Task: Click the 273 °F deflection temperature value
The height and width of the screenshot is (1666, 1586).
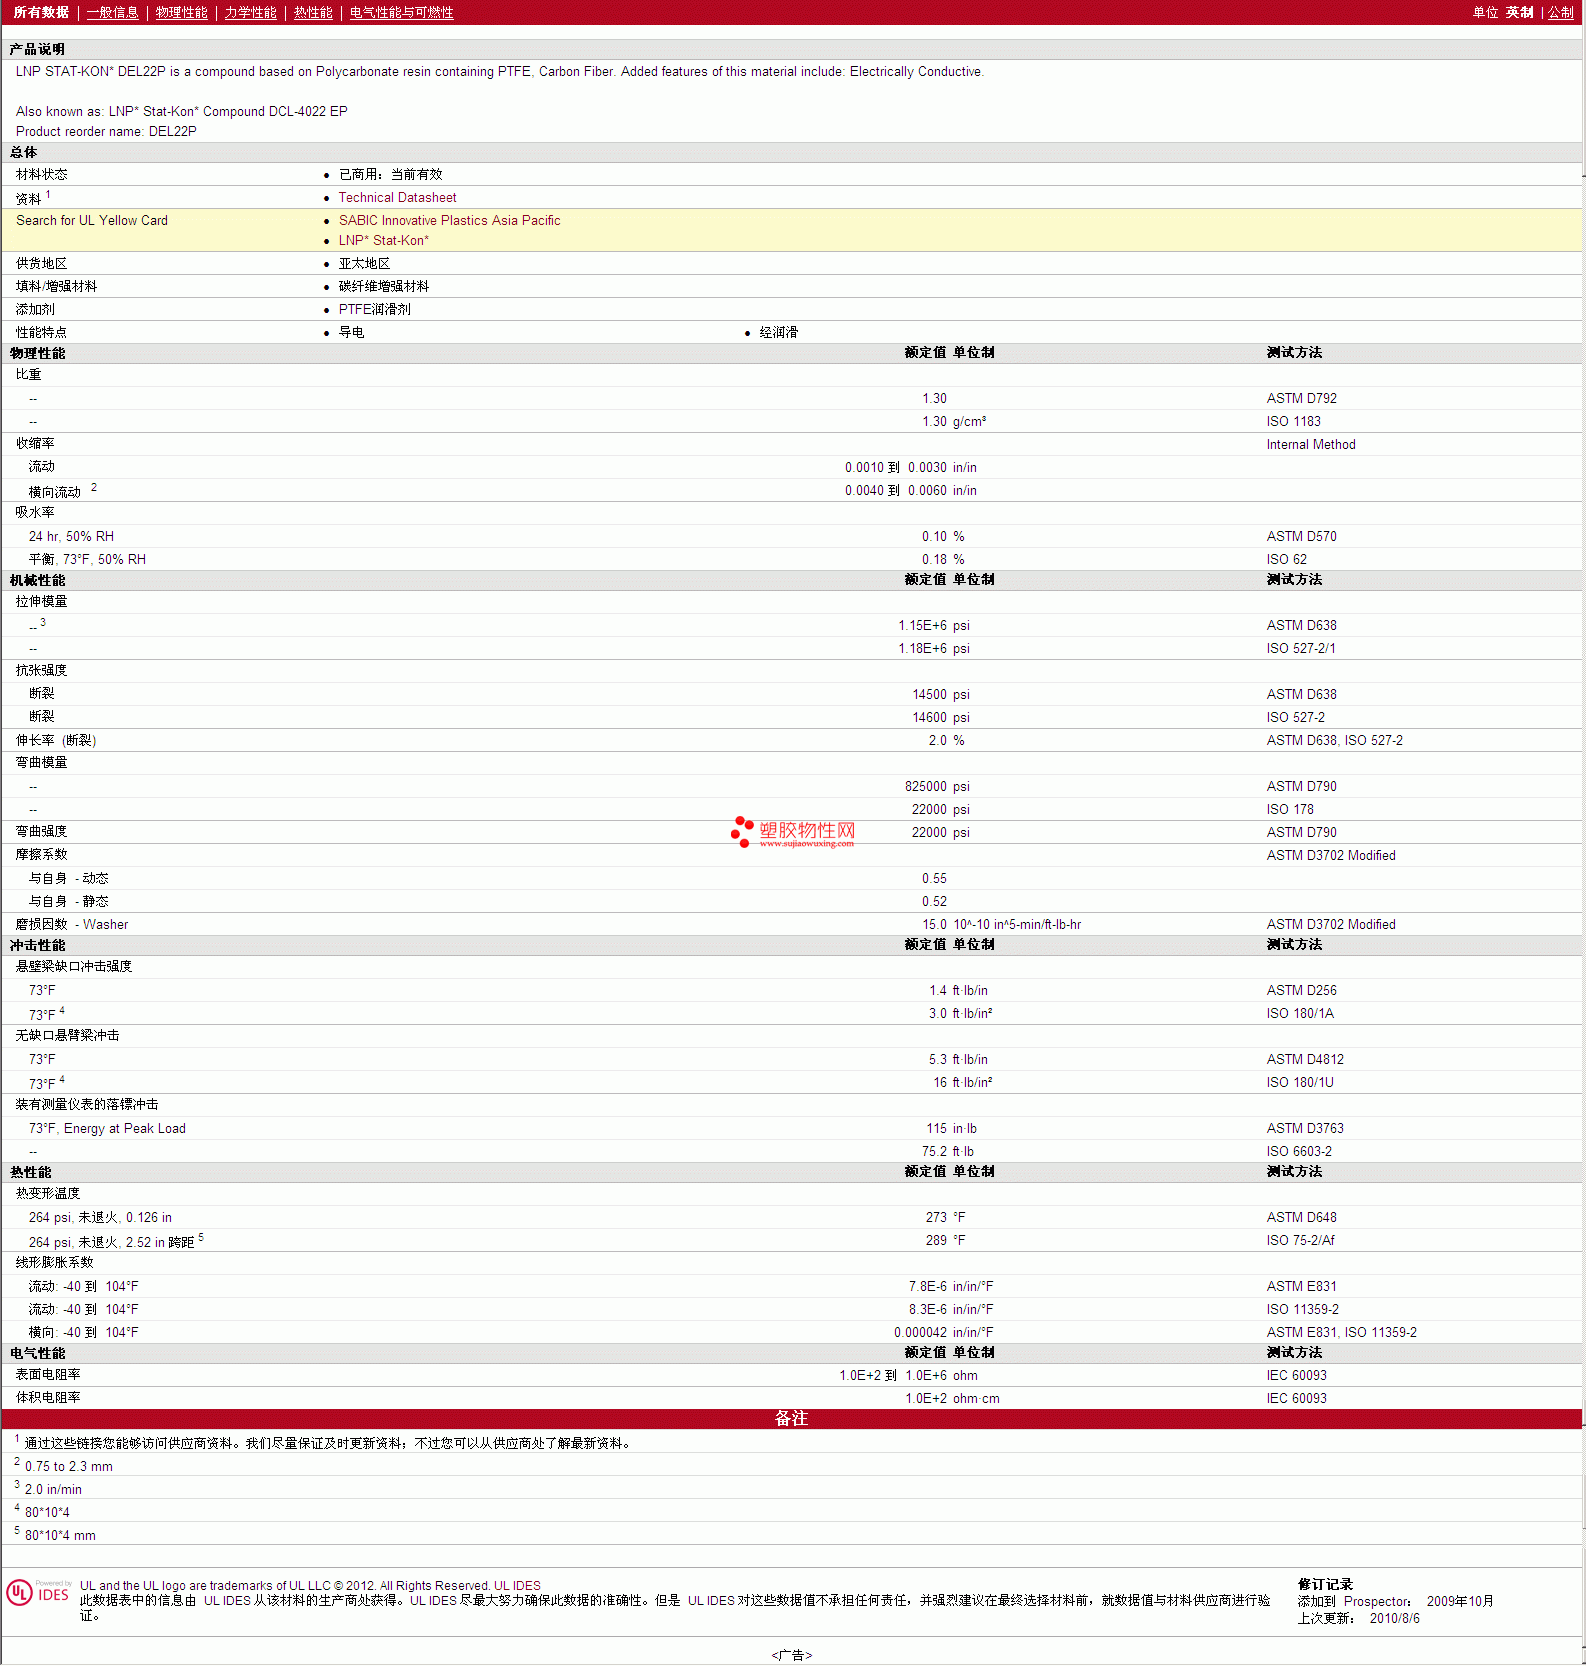Action: 945,1218
